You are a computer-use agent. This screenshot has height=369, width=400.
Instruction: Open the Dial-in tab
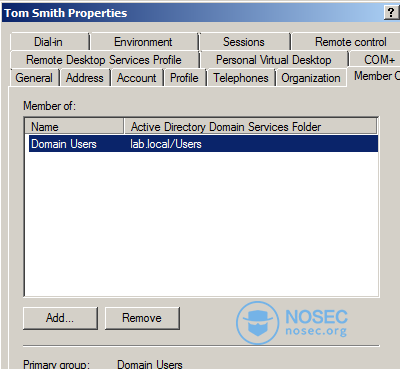point(49,42)
